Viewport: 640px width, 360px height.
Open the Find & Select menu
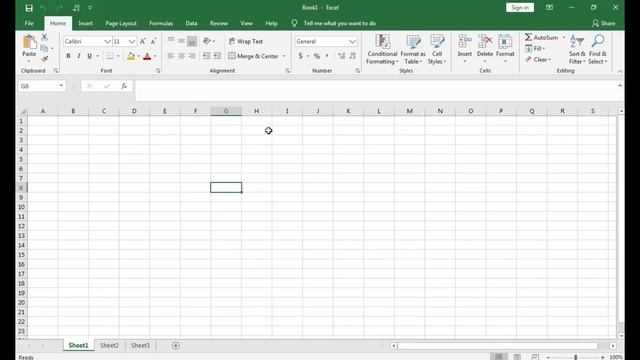click(598, 49)
